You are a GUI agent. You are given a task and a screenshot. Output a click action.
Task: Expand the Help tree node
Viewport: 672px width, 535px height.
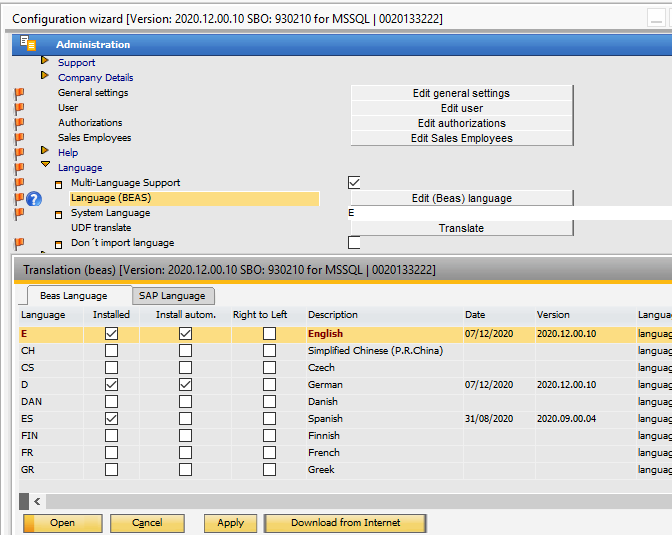click(45, 152)
